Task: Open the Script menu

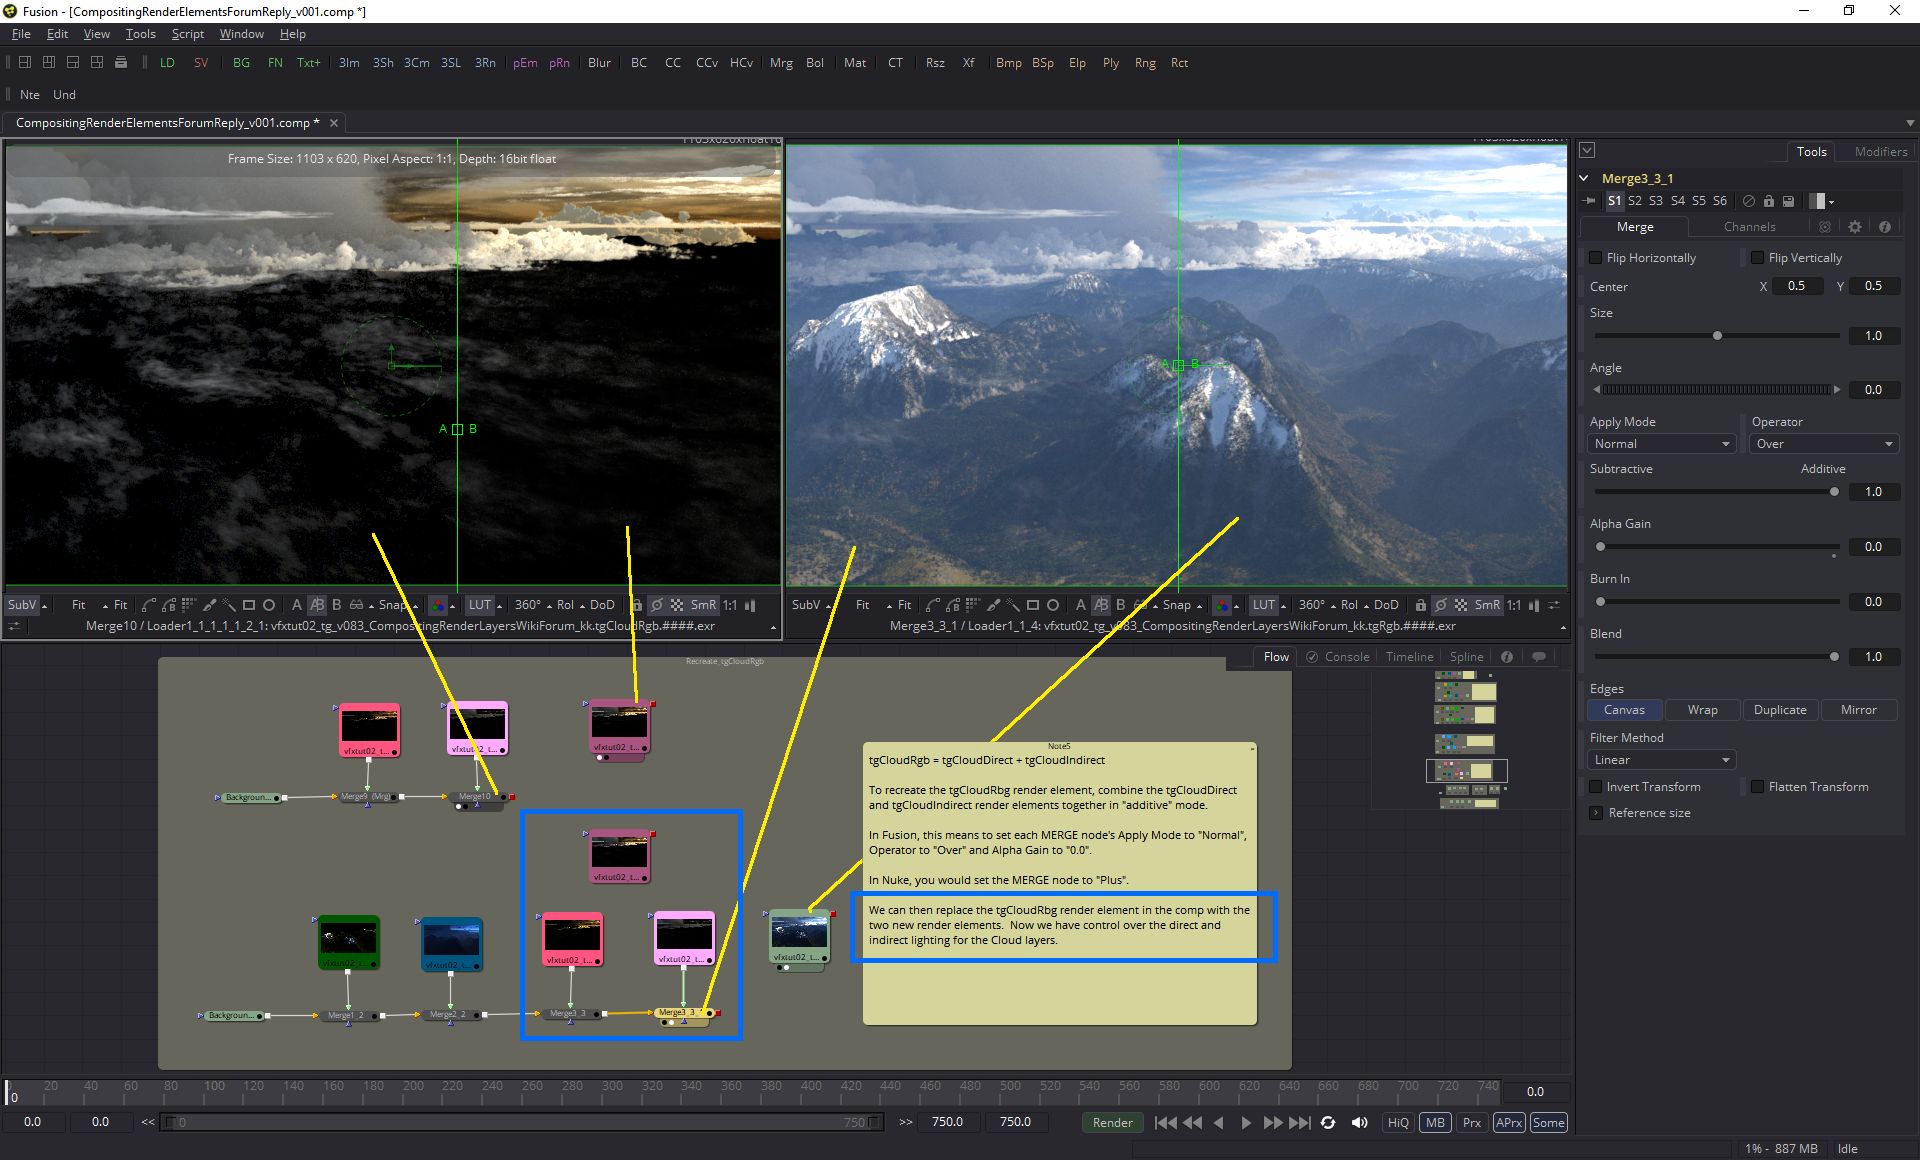Action: click(187, 34)
